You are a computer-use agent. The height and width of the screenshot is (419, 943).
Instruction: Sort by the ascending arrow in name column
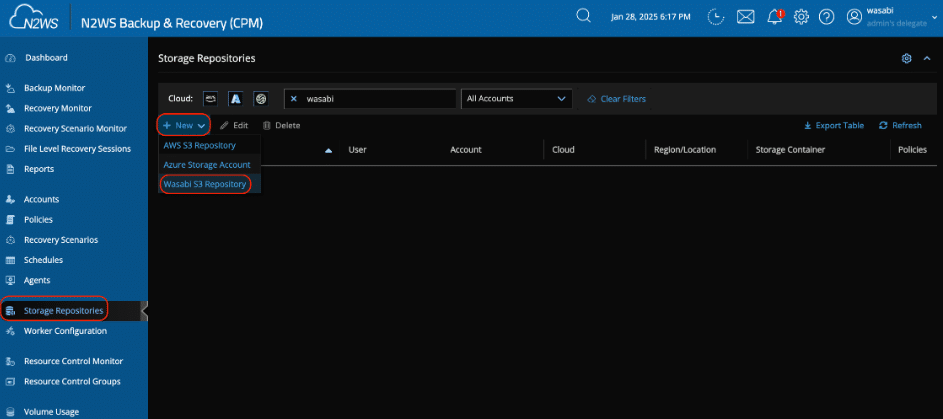[328, 150]
